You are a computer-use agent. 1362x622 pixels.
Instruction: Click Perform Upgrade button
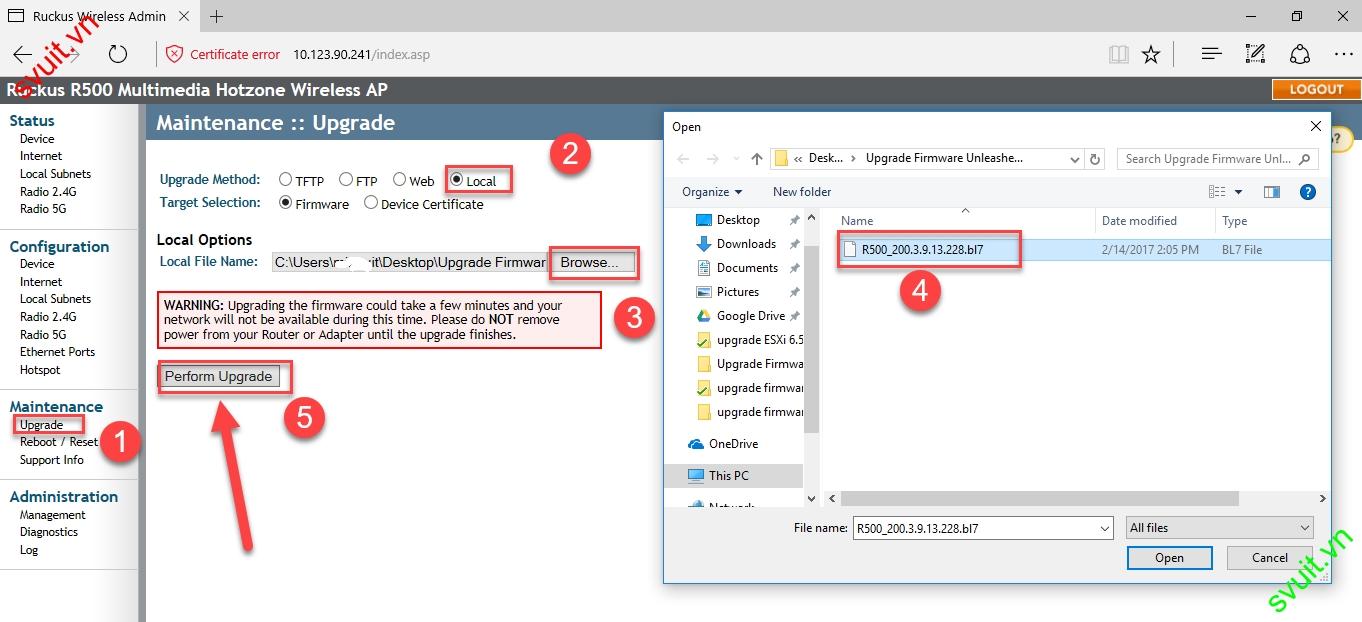218,376
